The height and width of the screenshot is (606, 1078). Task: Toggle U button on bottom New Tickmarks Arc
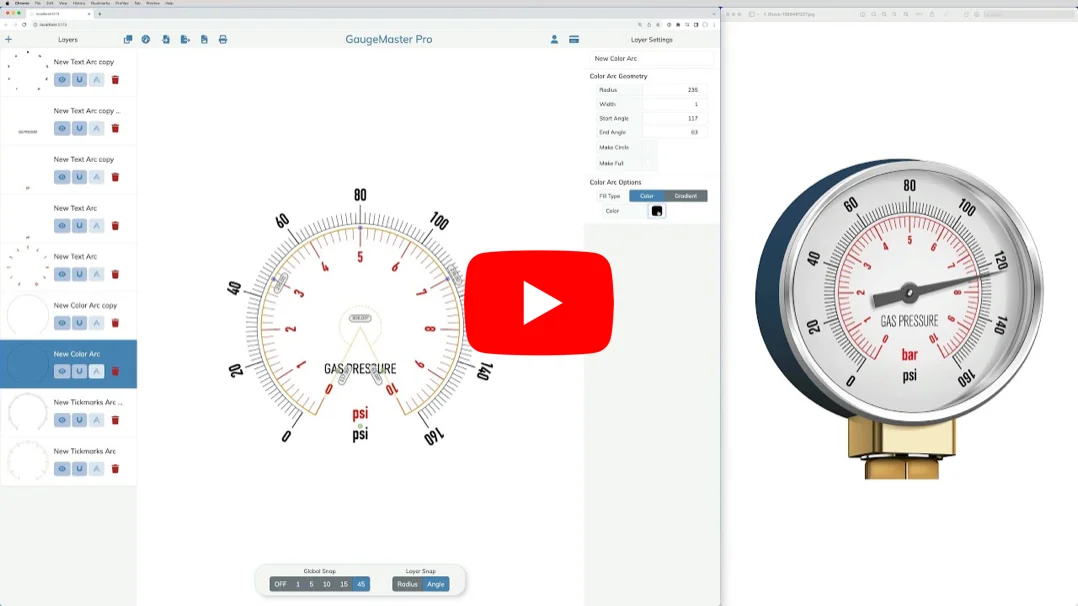click(x=80, y=469)
